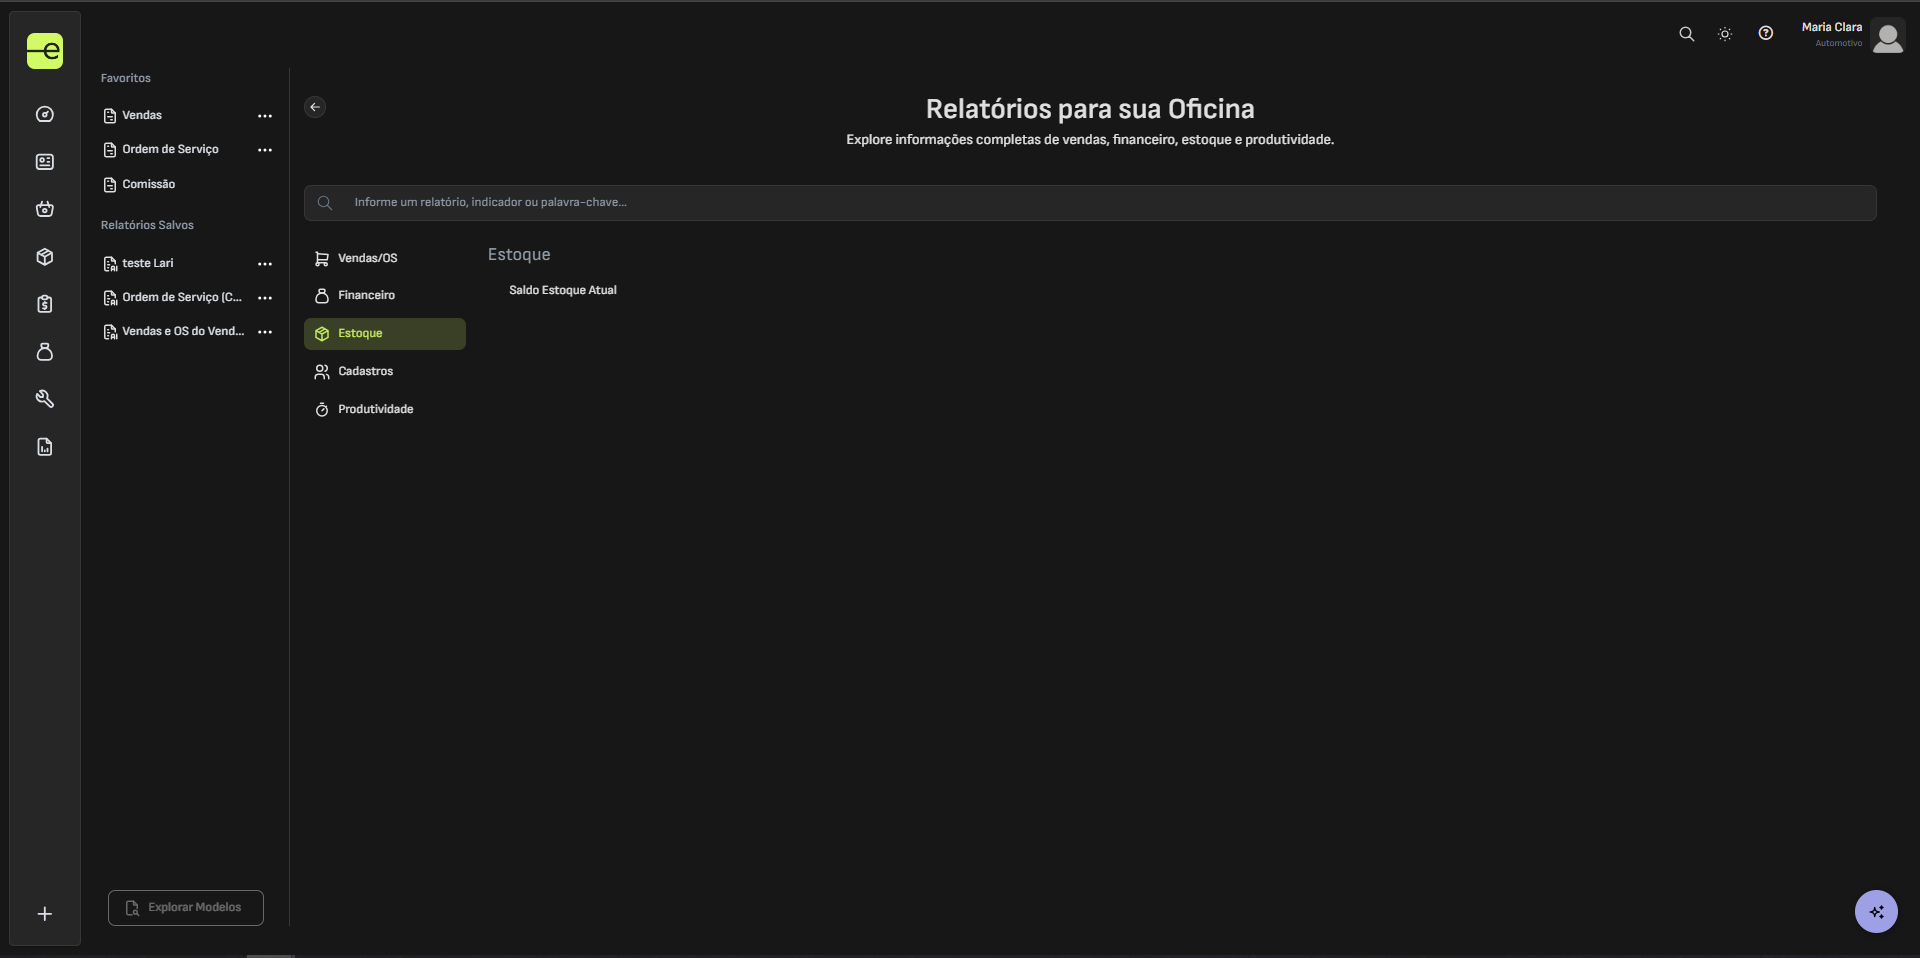Focus the report search input field
The width and height of the screenshot is (1920, 958).
click(1090, 203)
